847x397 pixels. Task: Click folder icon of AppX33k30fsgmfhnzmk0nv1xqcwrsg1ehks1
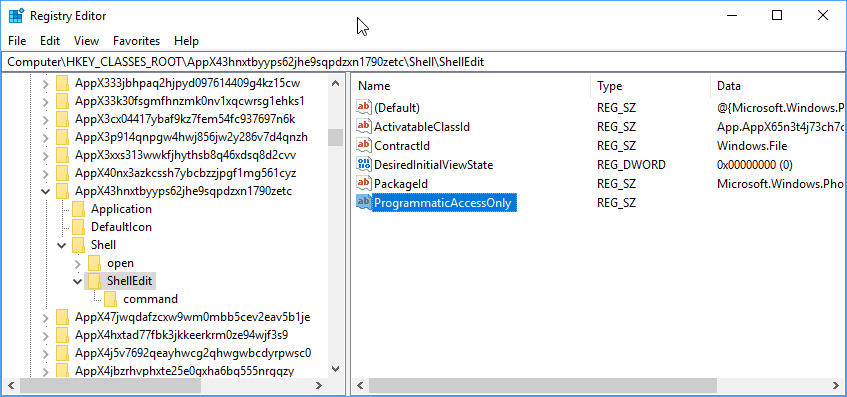pyautogui.click(x=63, y=101)
